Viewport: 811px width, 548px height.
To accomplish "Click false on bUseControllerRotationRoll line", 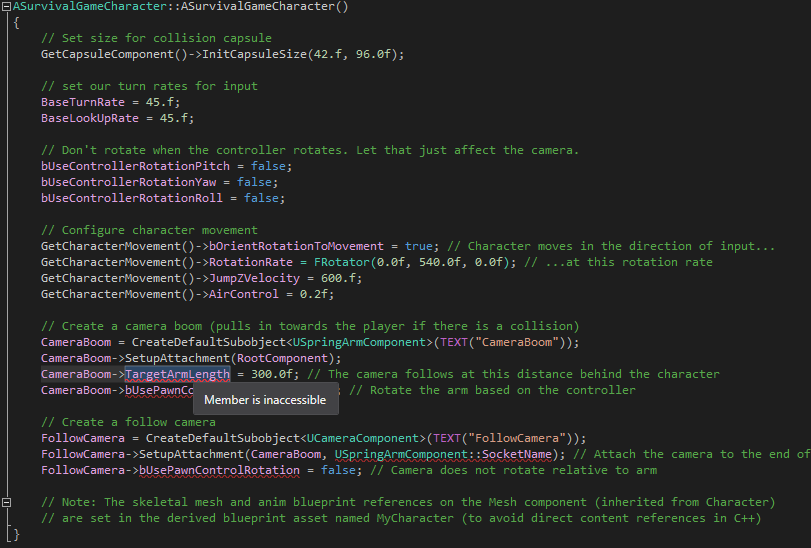I will tap(261, 199).
